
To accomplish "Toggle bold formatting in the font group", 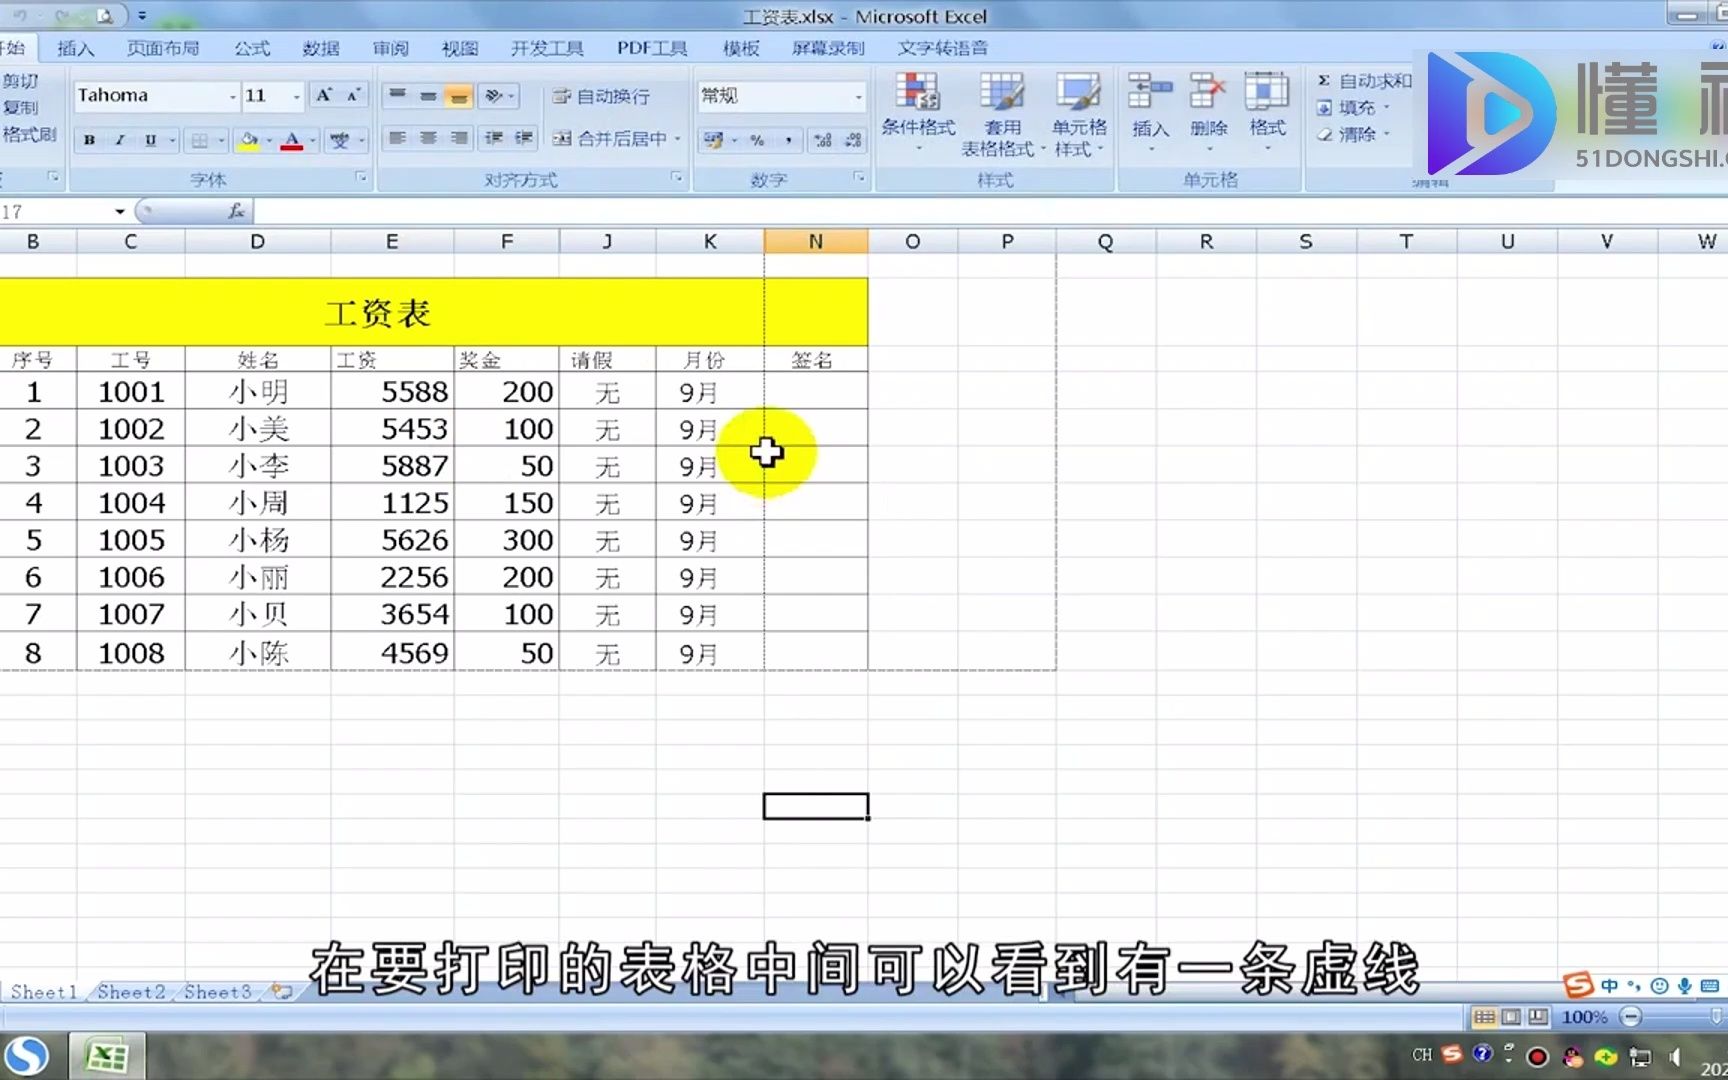I will pyautogui.click(x=89, y=140).
